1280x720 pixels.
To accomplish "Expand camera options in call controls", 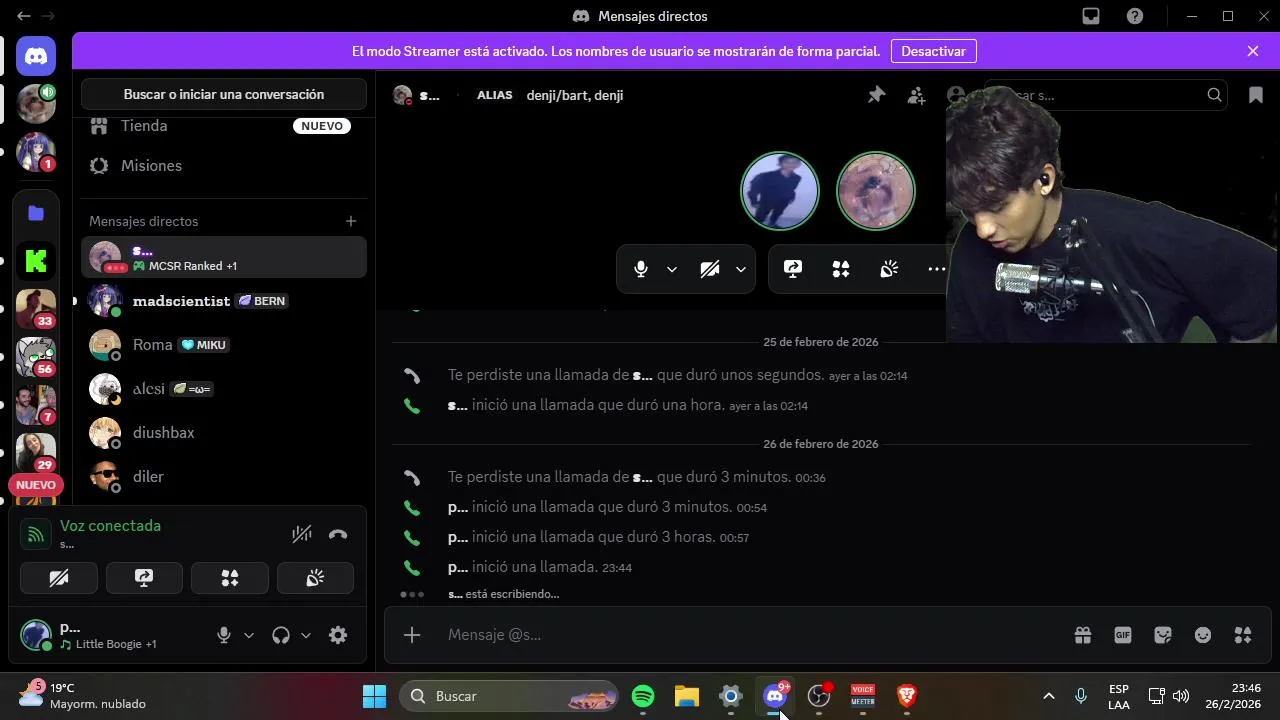I will [741, 269].
